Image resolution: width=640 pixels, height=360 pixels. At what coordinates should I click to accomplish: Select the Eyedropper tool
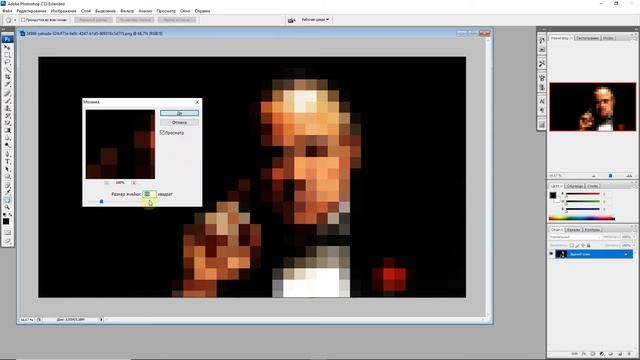tap(7, 191)
